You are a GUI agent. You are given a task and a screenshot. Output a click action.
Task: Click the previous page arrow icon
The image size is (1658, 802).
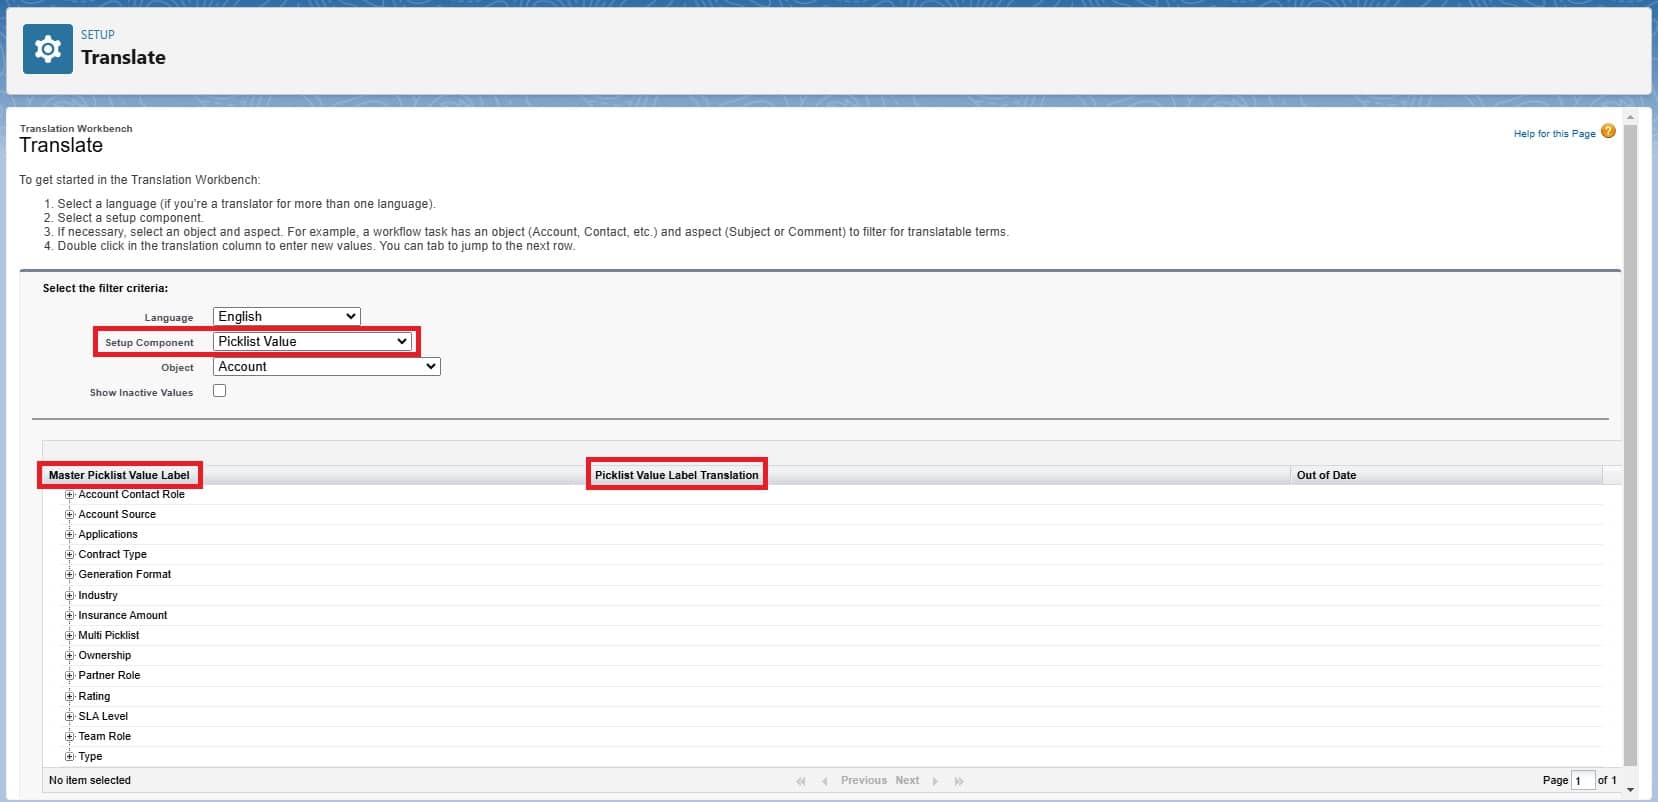pyautogui.click(x=825, y=781)
